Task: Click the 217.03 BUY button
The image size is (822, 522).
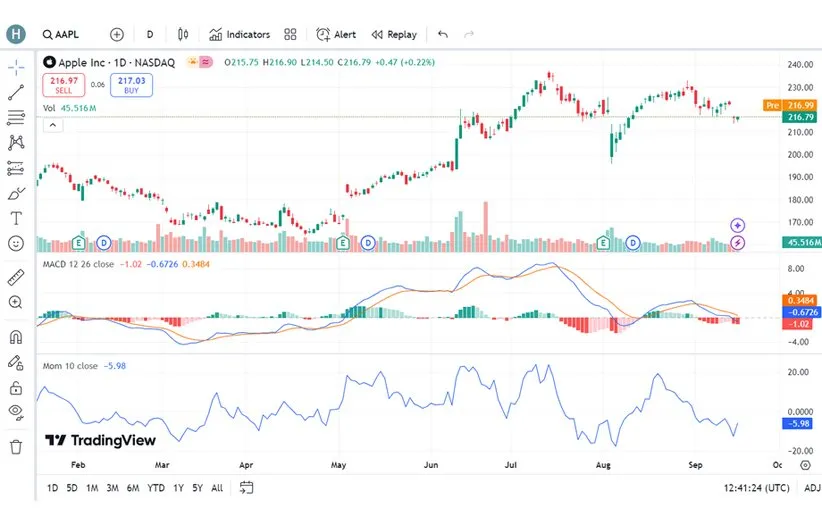Action: coord(131,86)
